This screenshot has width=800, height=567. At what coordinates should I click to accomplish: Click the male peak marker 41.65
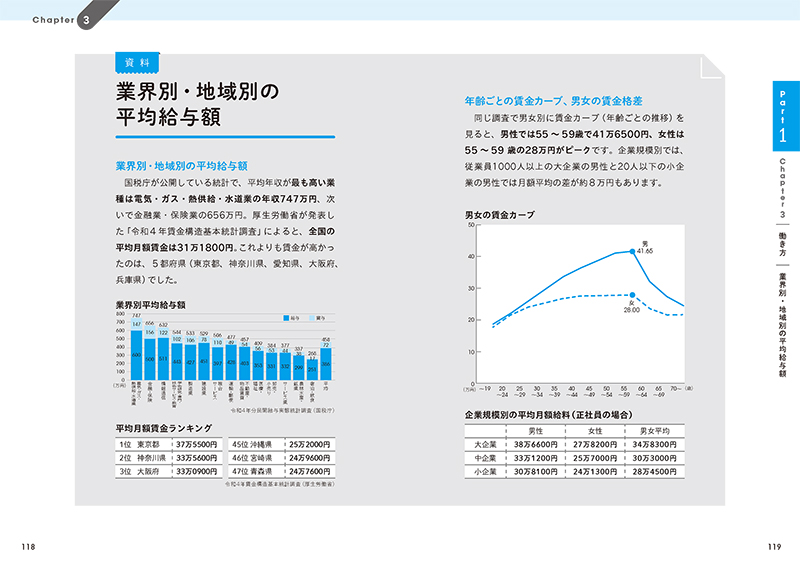(x=633, y=251)
